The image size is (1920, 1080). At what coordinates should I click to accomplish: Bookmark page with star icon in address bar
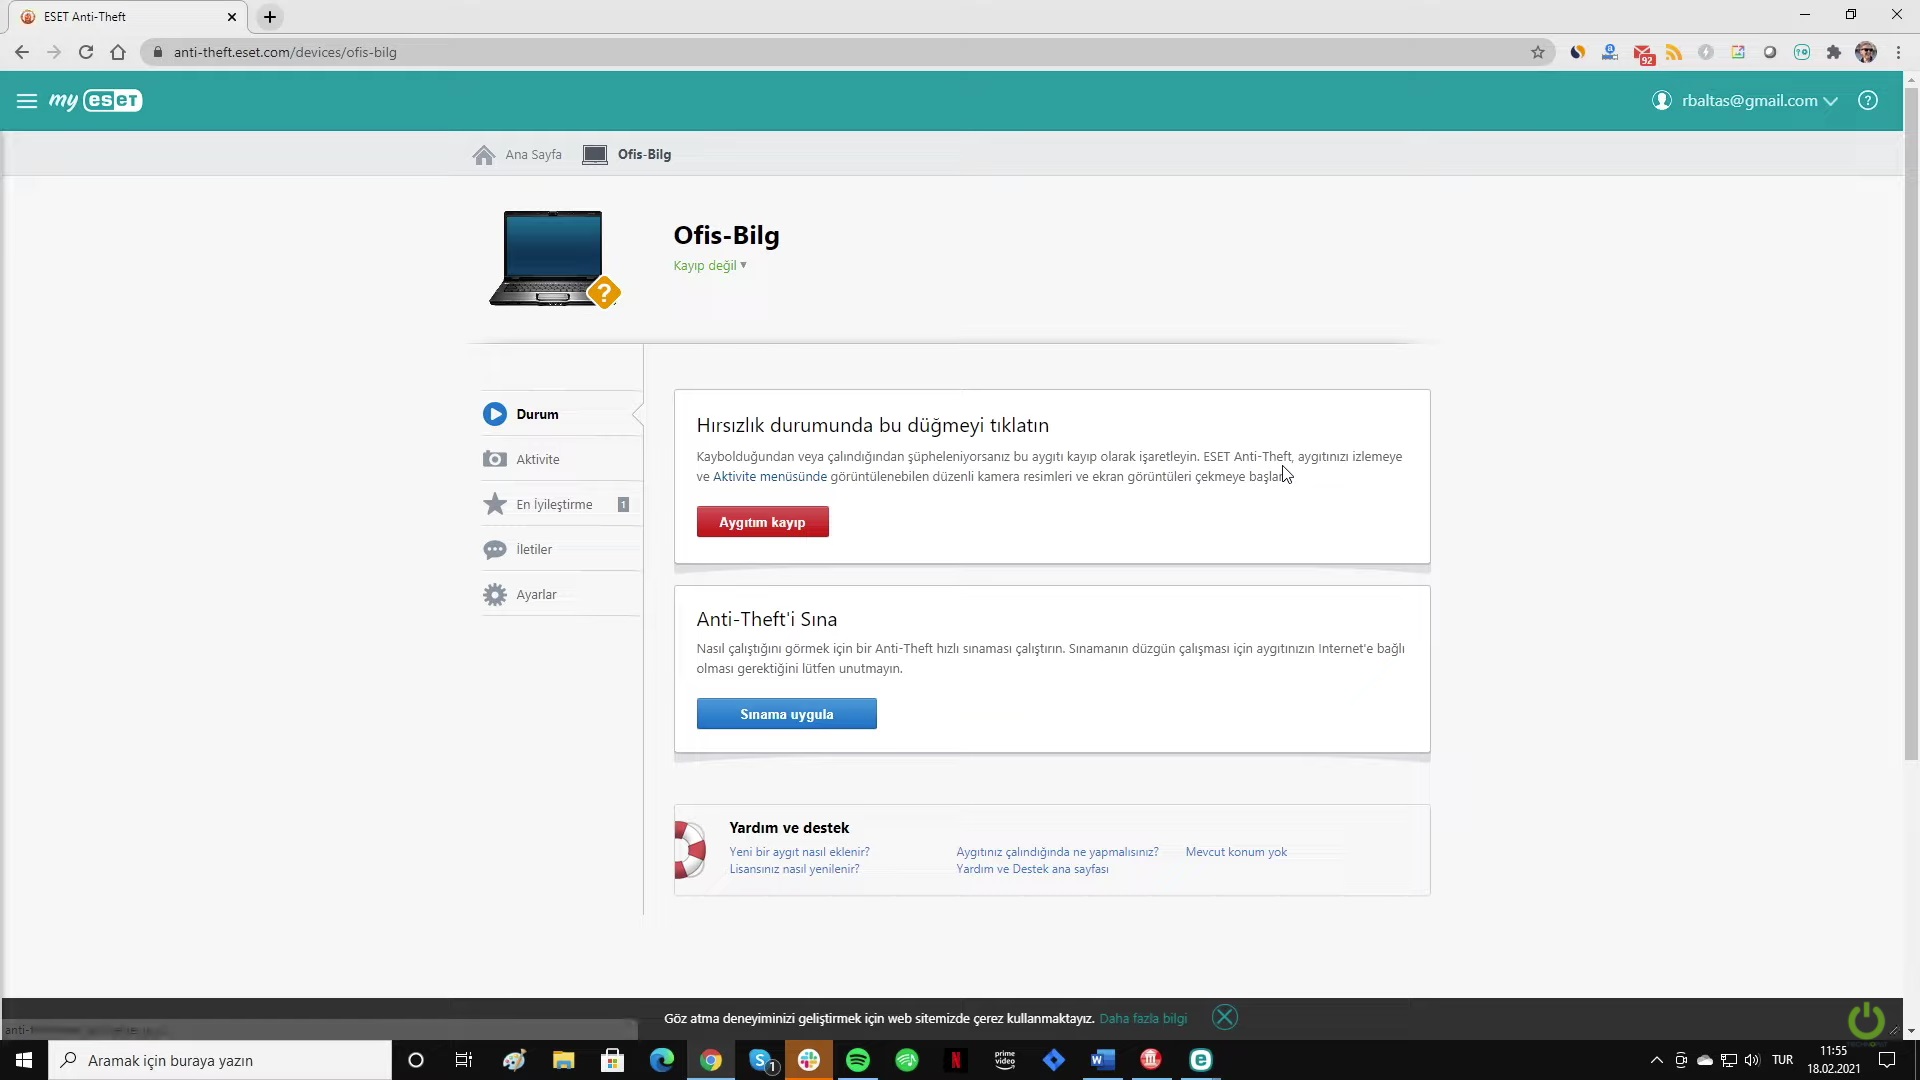[1537, 52]
